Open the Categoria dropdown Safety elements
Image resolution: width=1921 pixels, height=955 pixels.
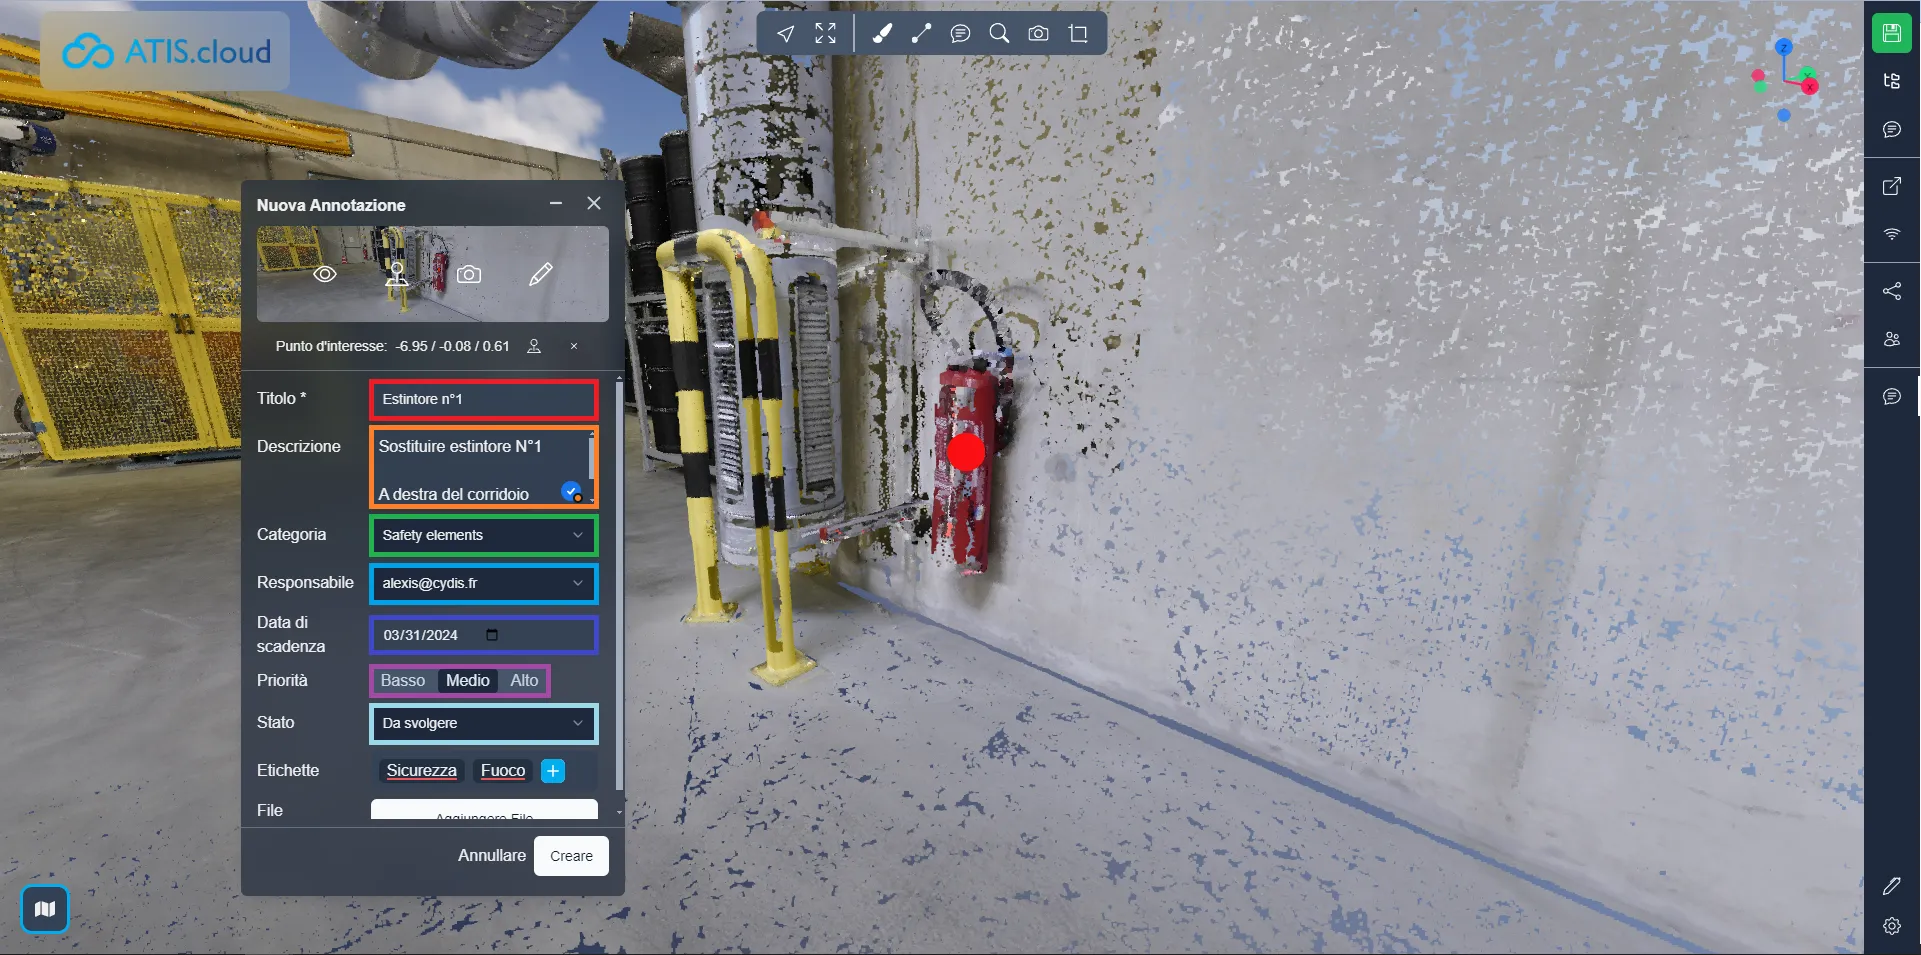click(484, 535)
